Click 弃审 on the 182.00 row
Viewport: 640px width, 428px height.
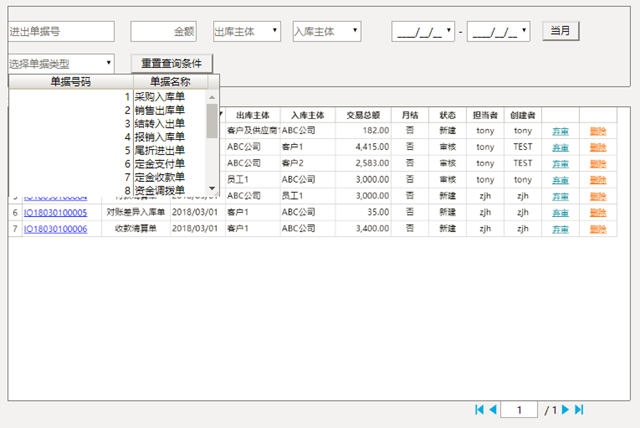[560, 131]
